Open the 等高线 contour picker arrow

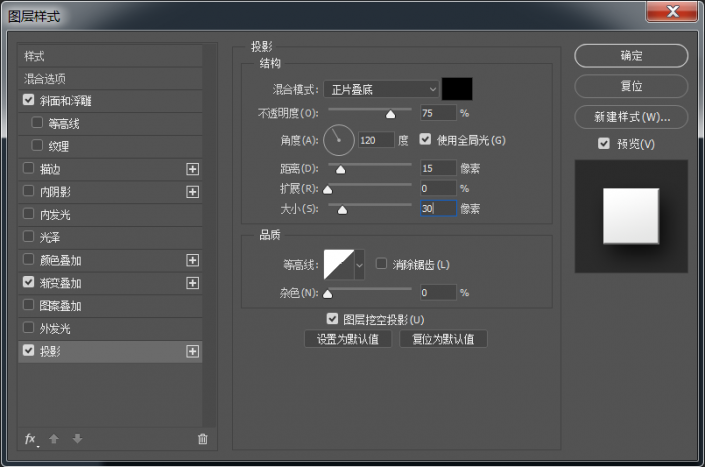tap(359, 265)
